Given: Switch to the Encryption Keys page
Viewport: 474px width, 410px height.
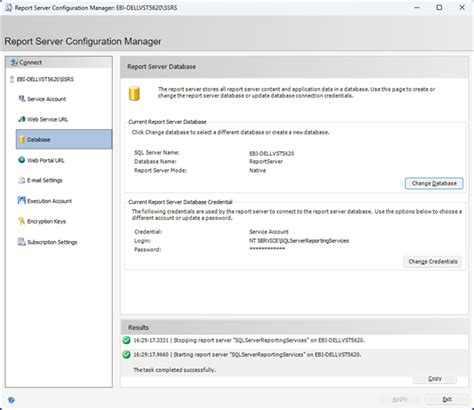Looking at the screenshot, I should pyautogui.click(x=46, y=221).
